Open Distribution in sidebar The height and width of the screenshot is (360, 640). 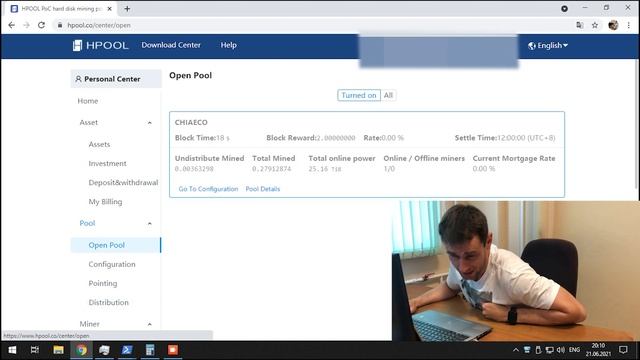[109, 302]
